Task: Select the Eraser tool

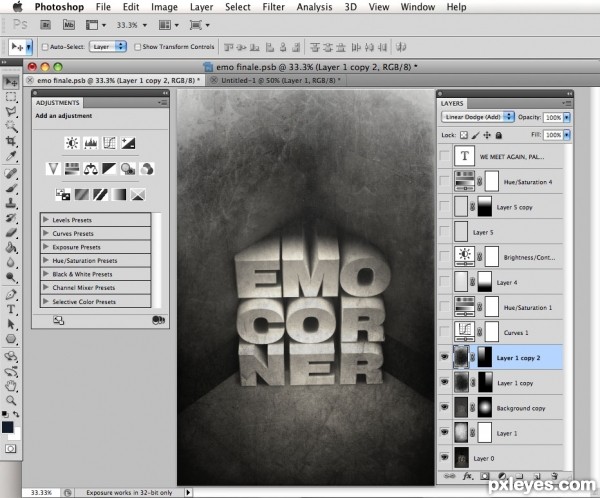Action: (11, 233)
